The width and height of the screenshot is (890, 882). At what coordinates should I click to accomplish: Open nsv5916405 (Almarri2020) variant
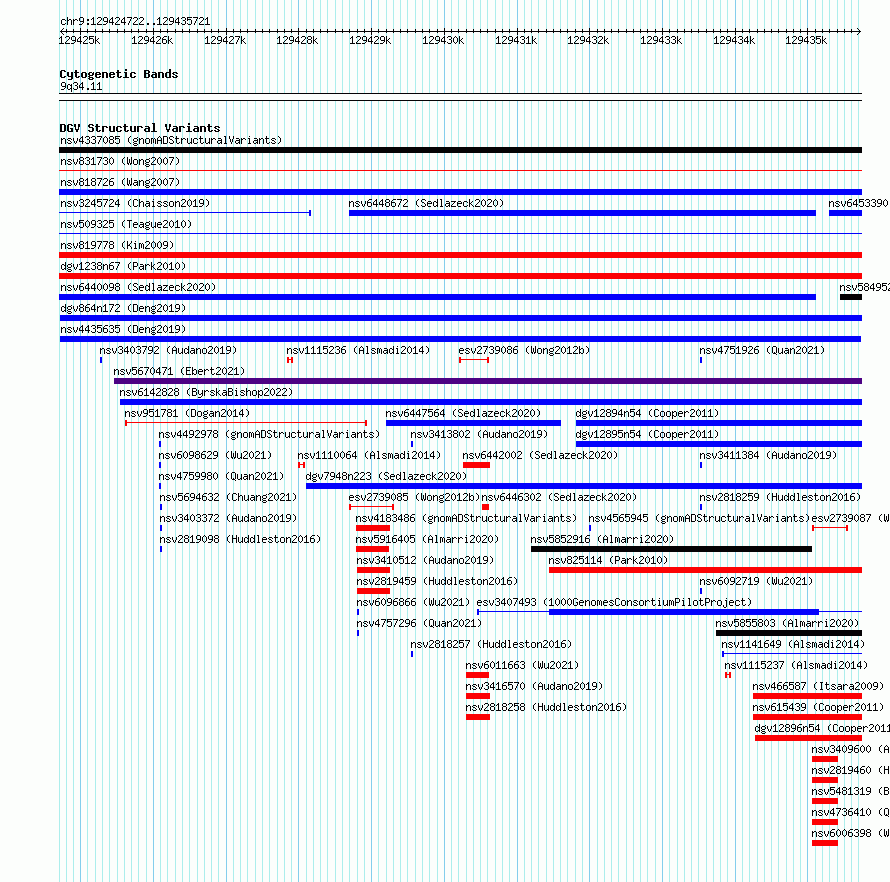[427, 539]
